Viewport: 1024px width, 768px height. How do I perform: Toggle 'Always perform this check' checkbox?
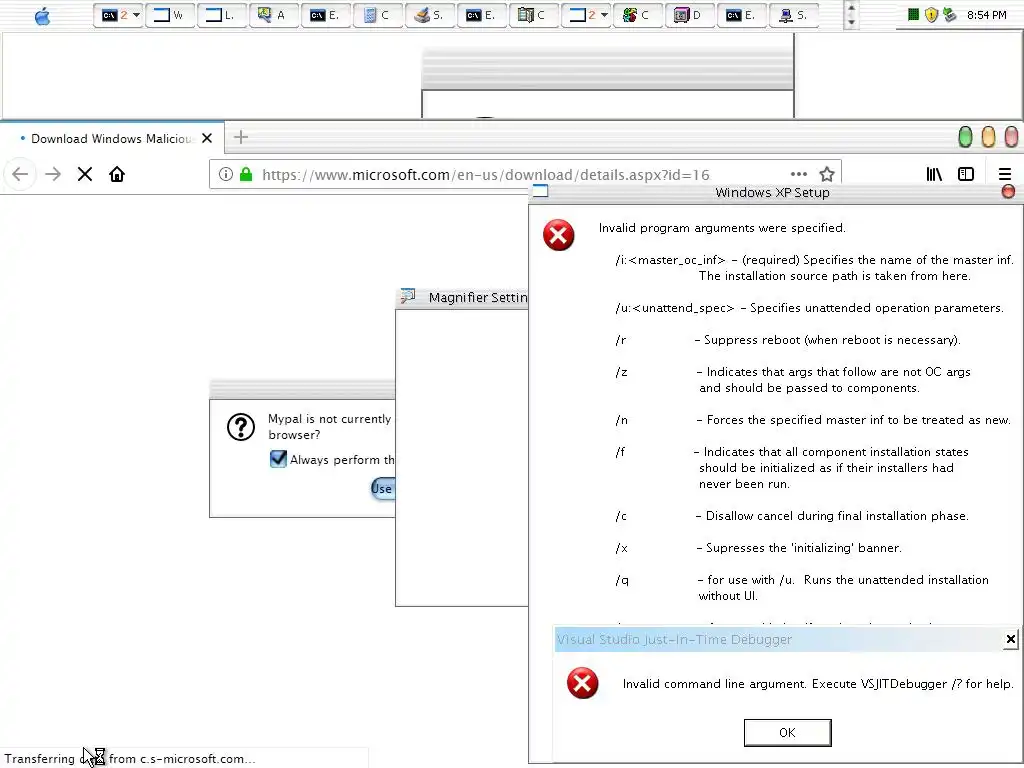[278, 459]
